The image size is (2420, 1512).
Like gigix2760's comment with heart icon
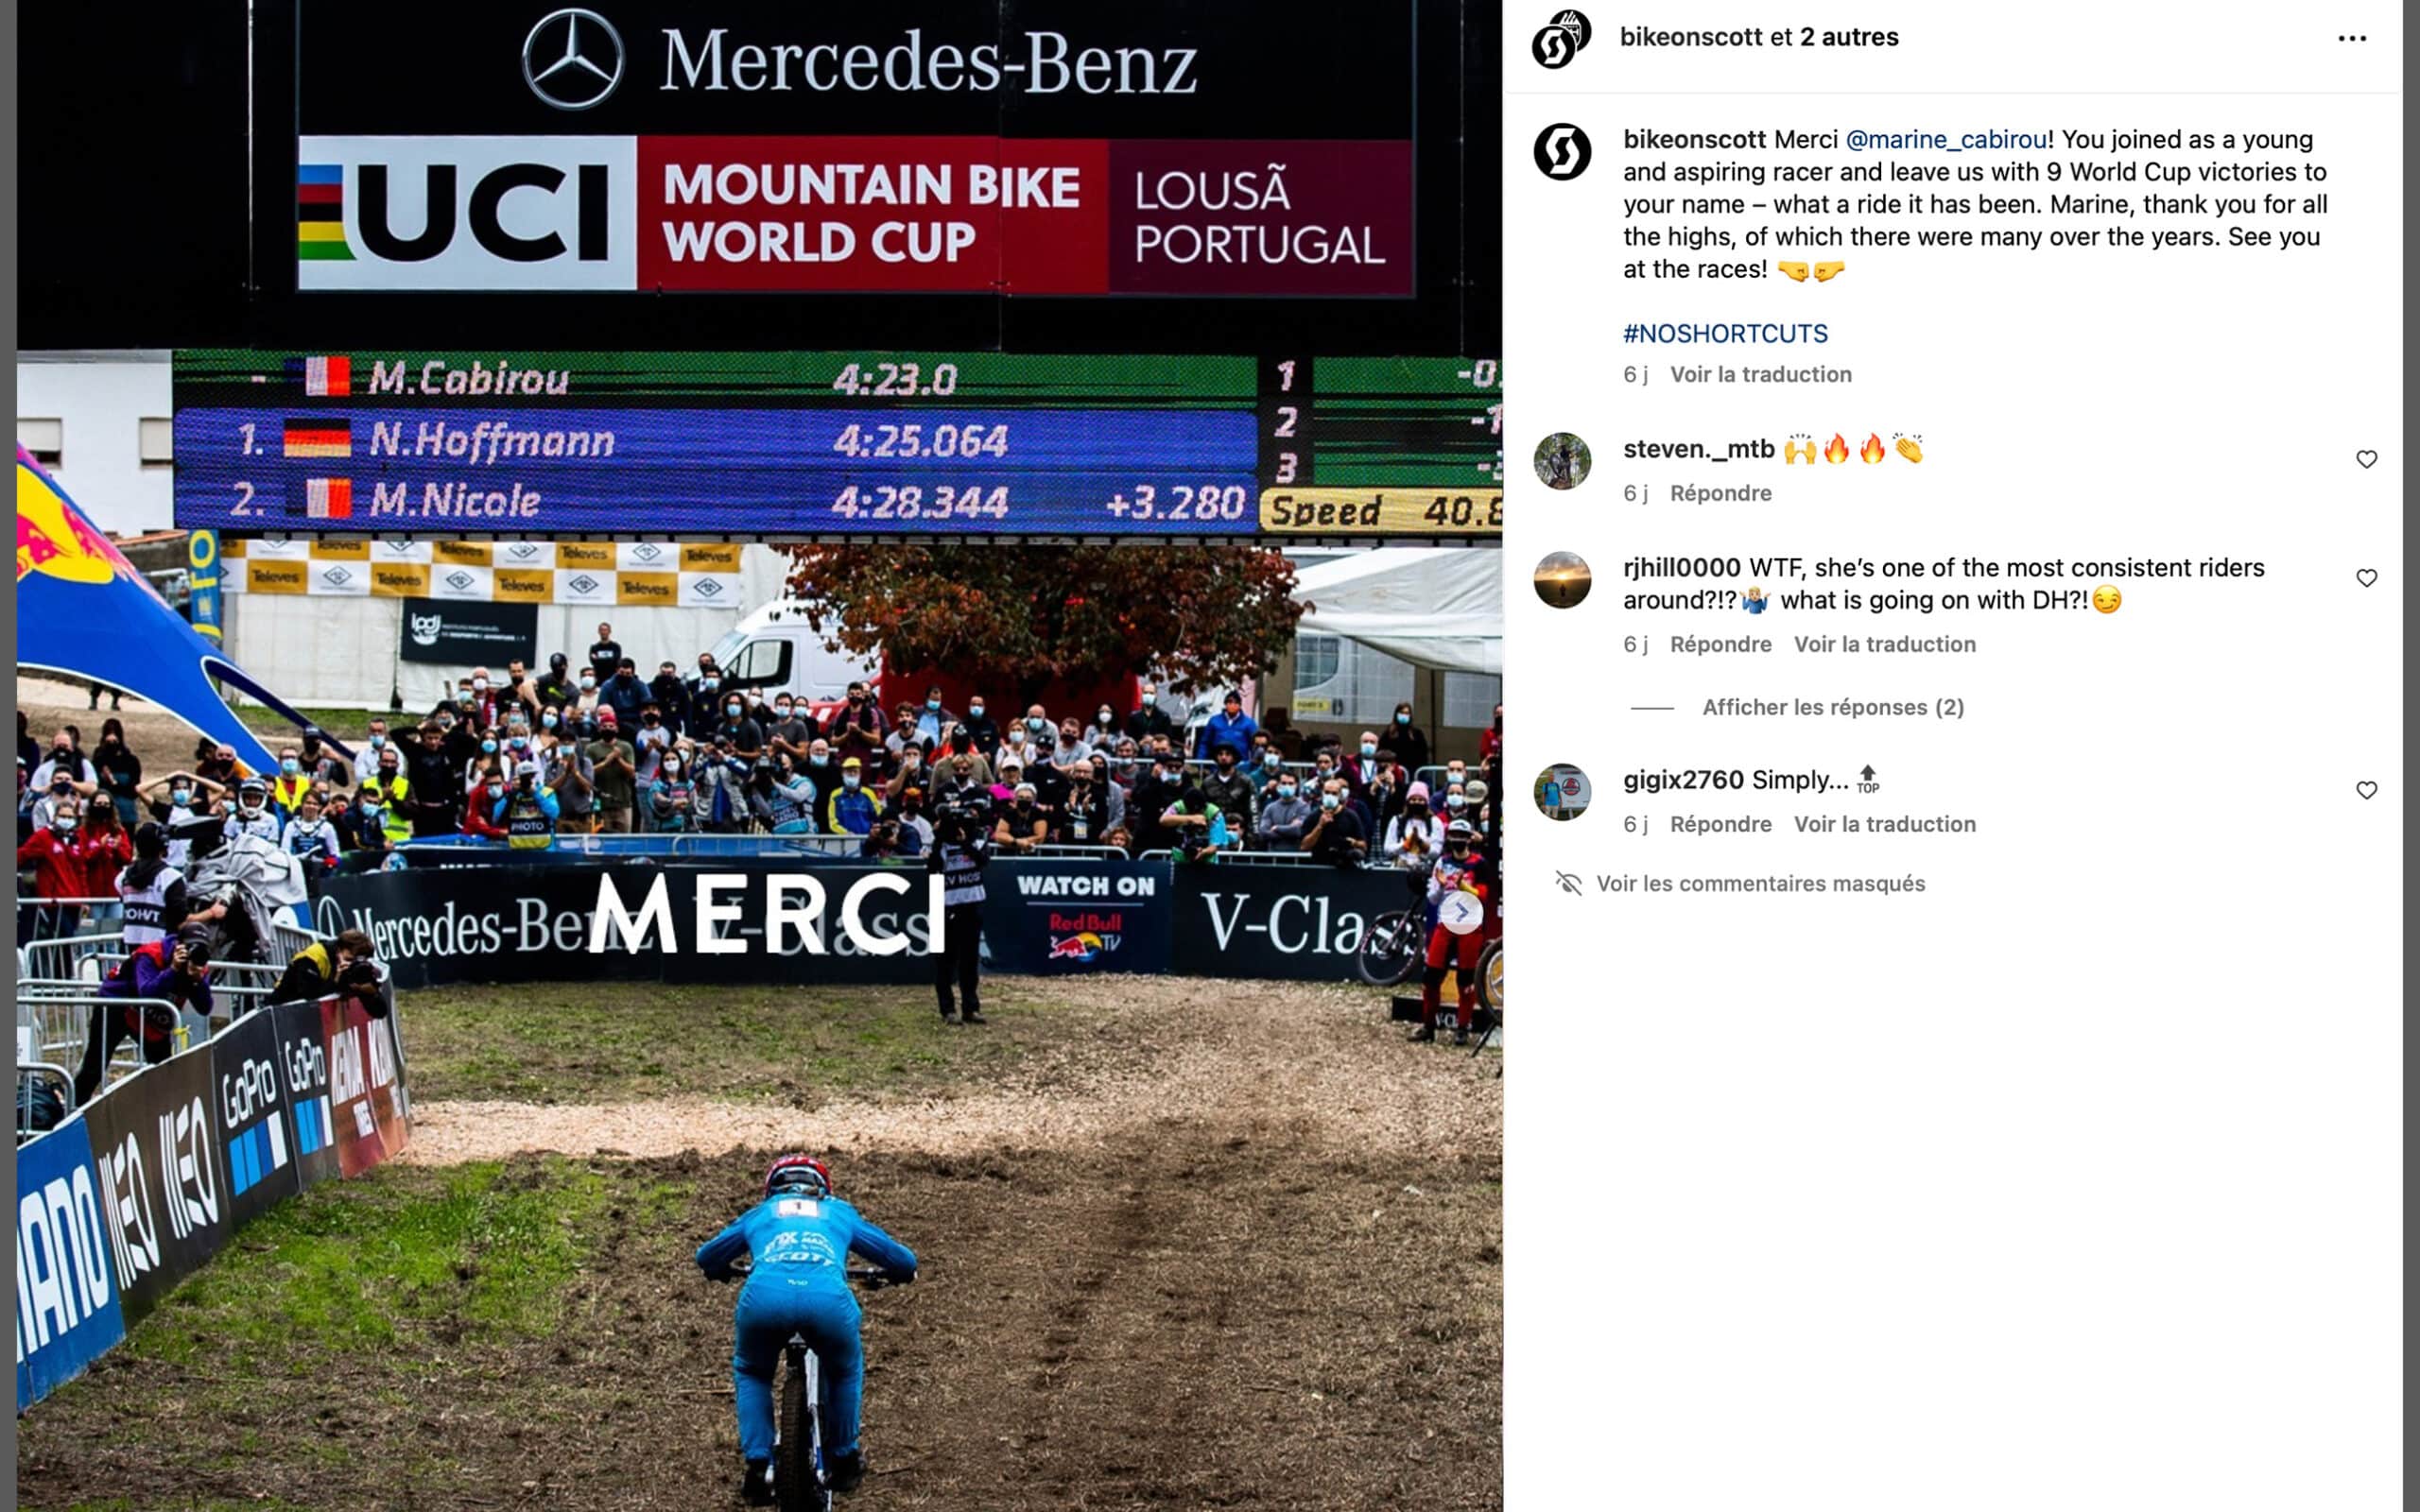[x=2366, y=790]
